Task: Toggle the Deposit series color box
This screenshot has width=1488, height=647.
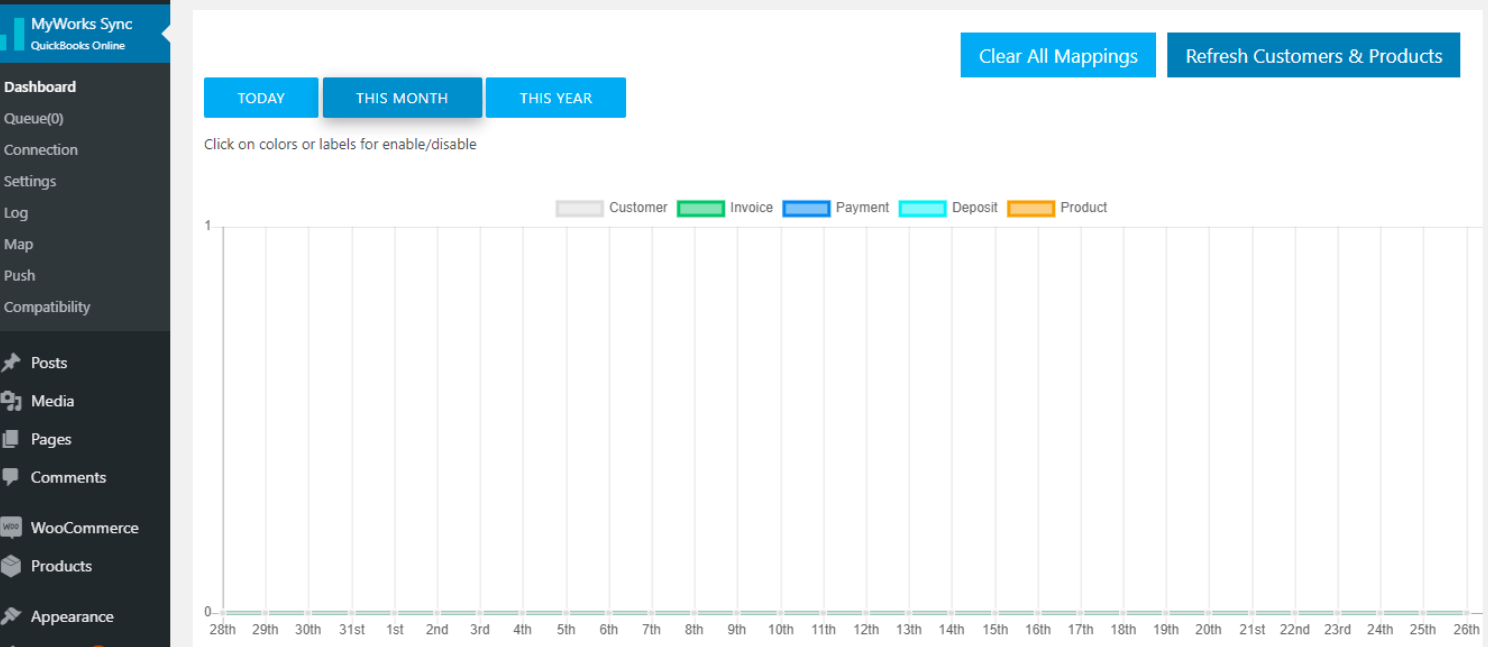Action: 923,208
